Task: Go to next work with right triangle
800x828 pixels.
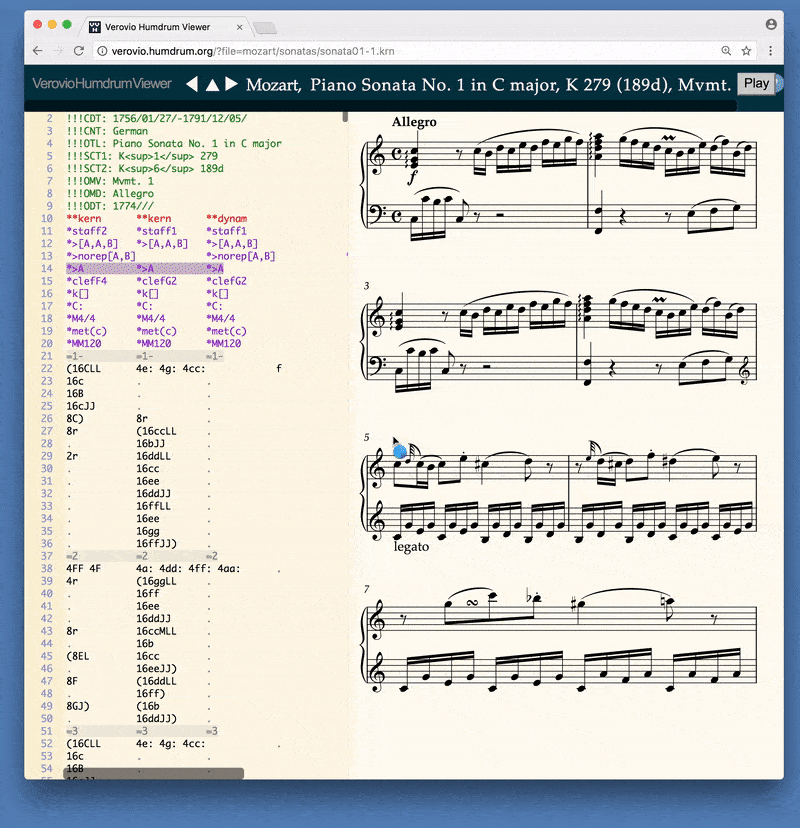Action: point(231,84)
